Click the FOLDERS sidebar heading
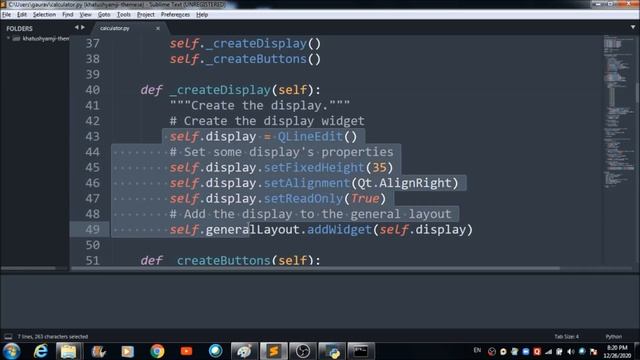The image size is (640, 360). pos(19,29)
